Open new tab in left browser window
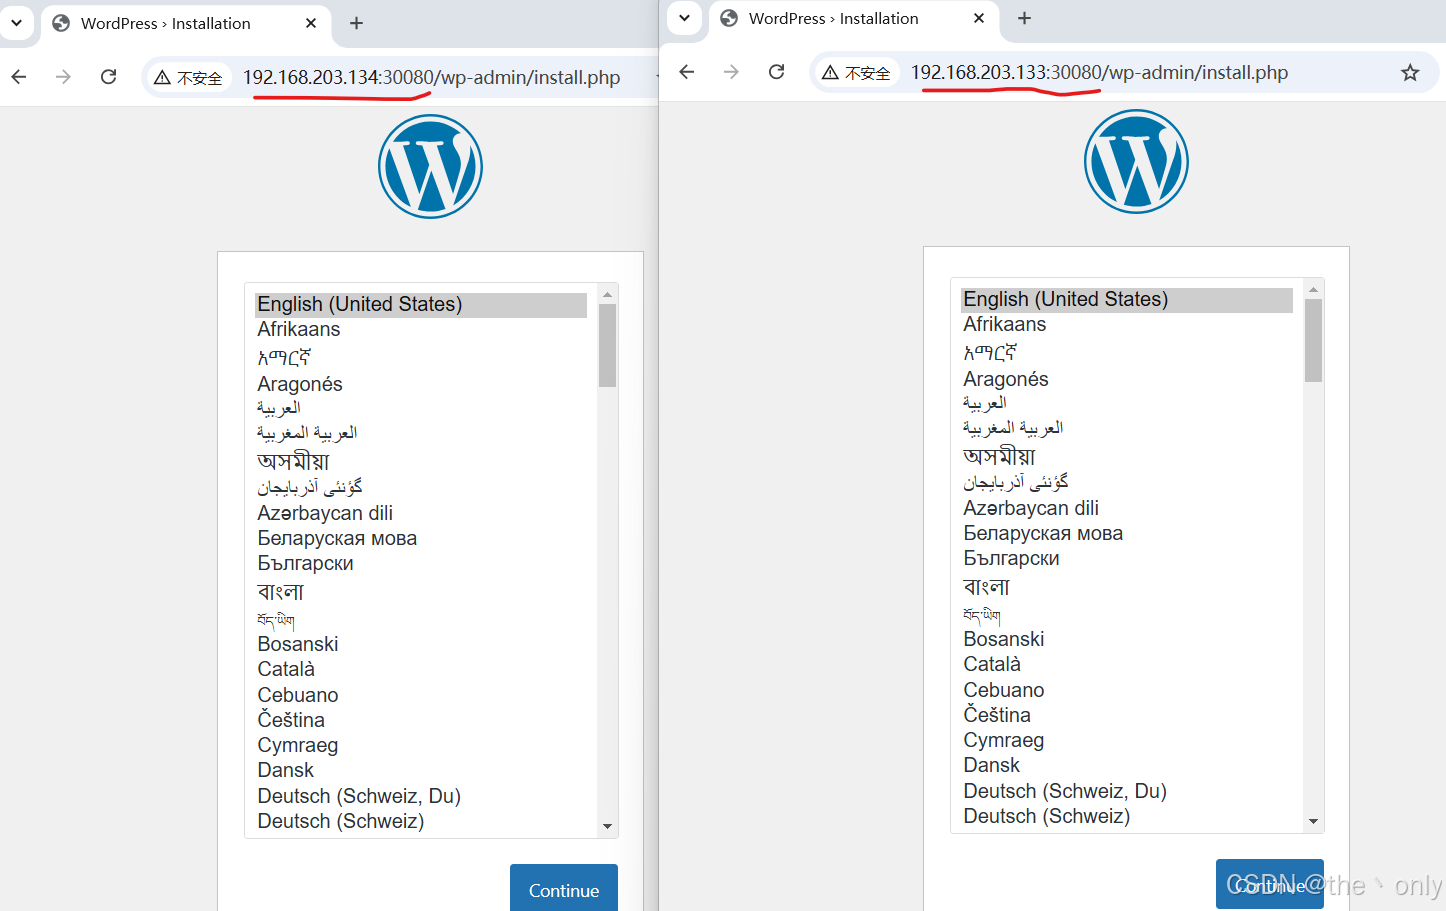 pyautogui.click(x=356, y=23)
